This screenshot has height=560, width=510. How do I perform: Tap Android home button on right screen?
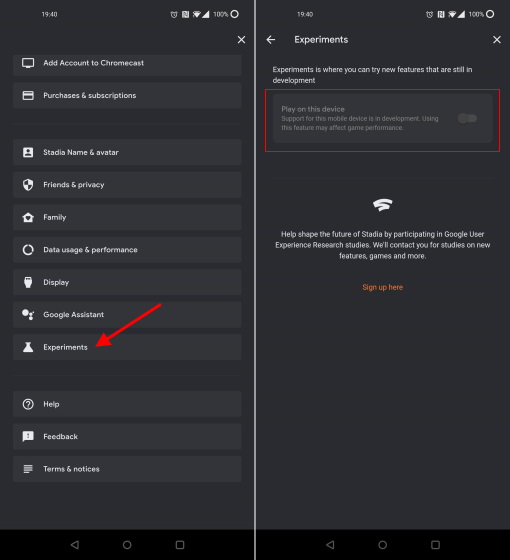tap(382, 545)
